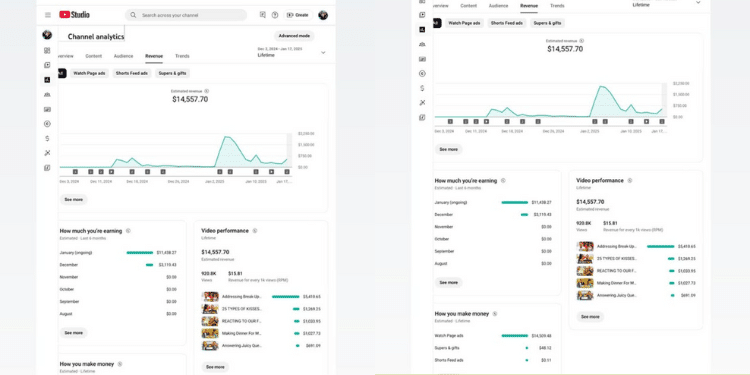This screenshot has height=375, width=750.
Task: Click See more under How much you're earning, left window
Action: (74, 332)
